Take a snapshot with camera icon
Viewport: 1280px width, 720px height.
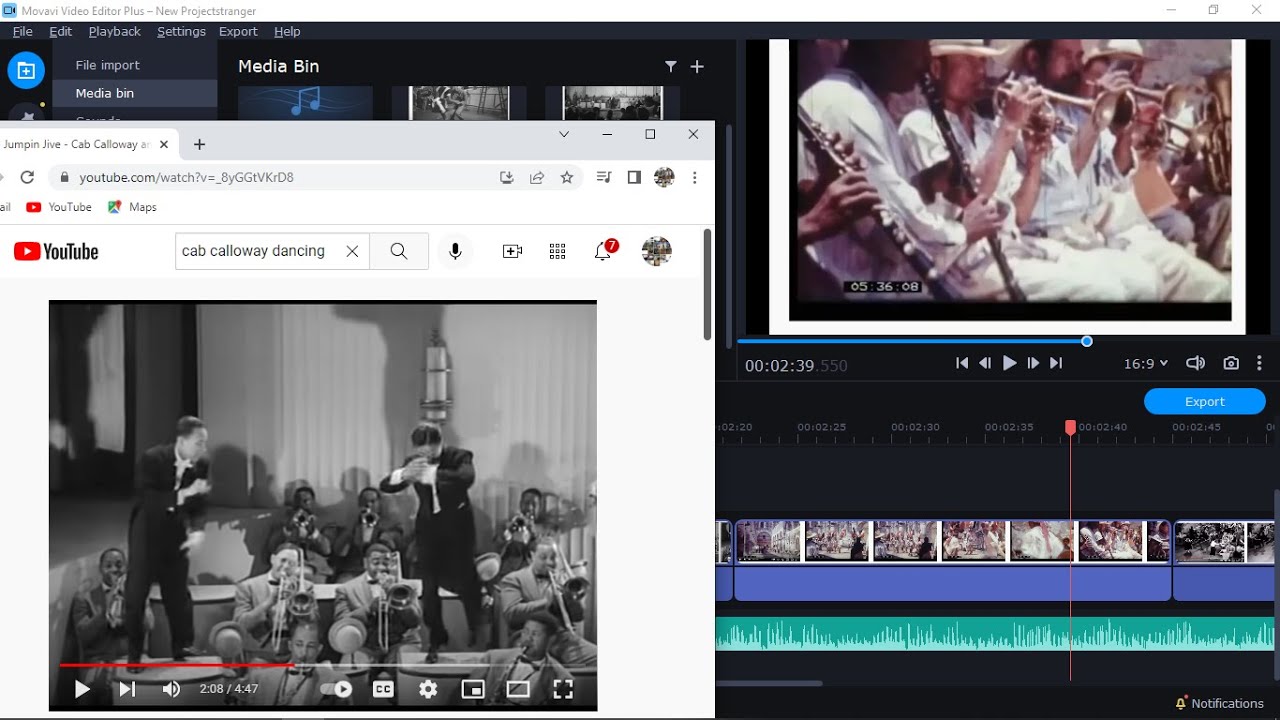click(x=1231, y=364)
